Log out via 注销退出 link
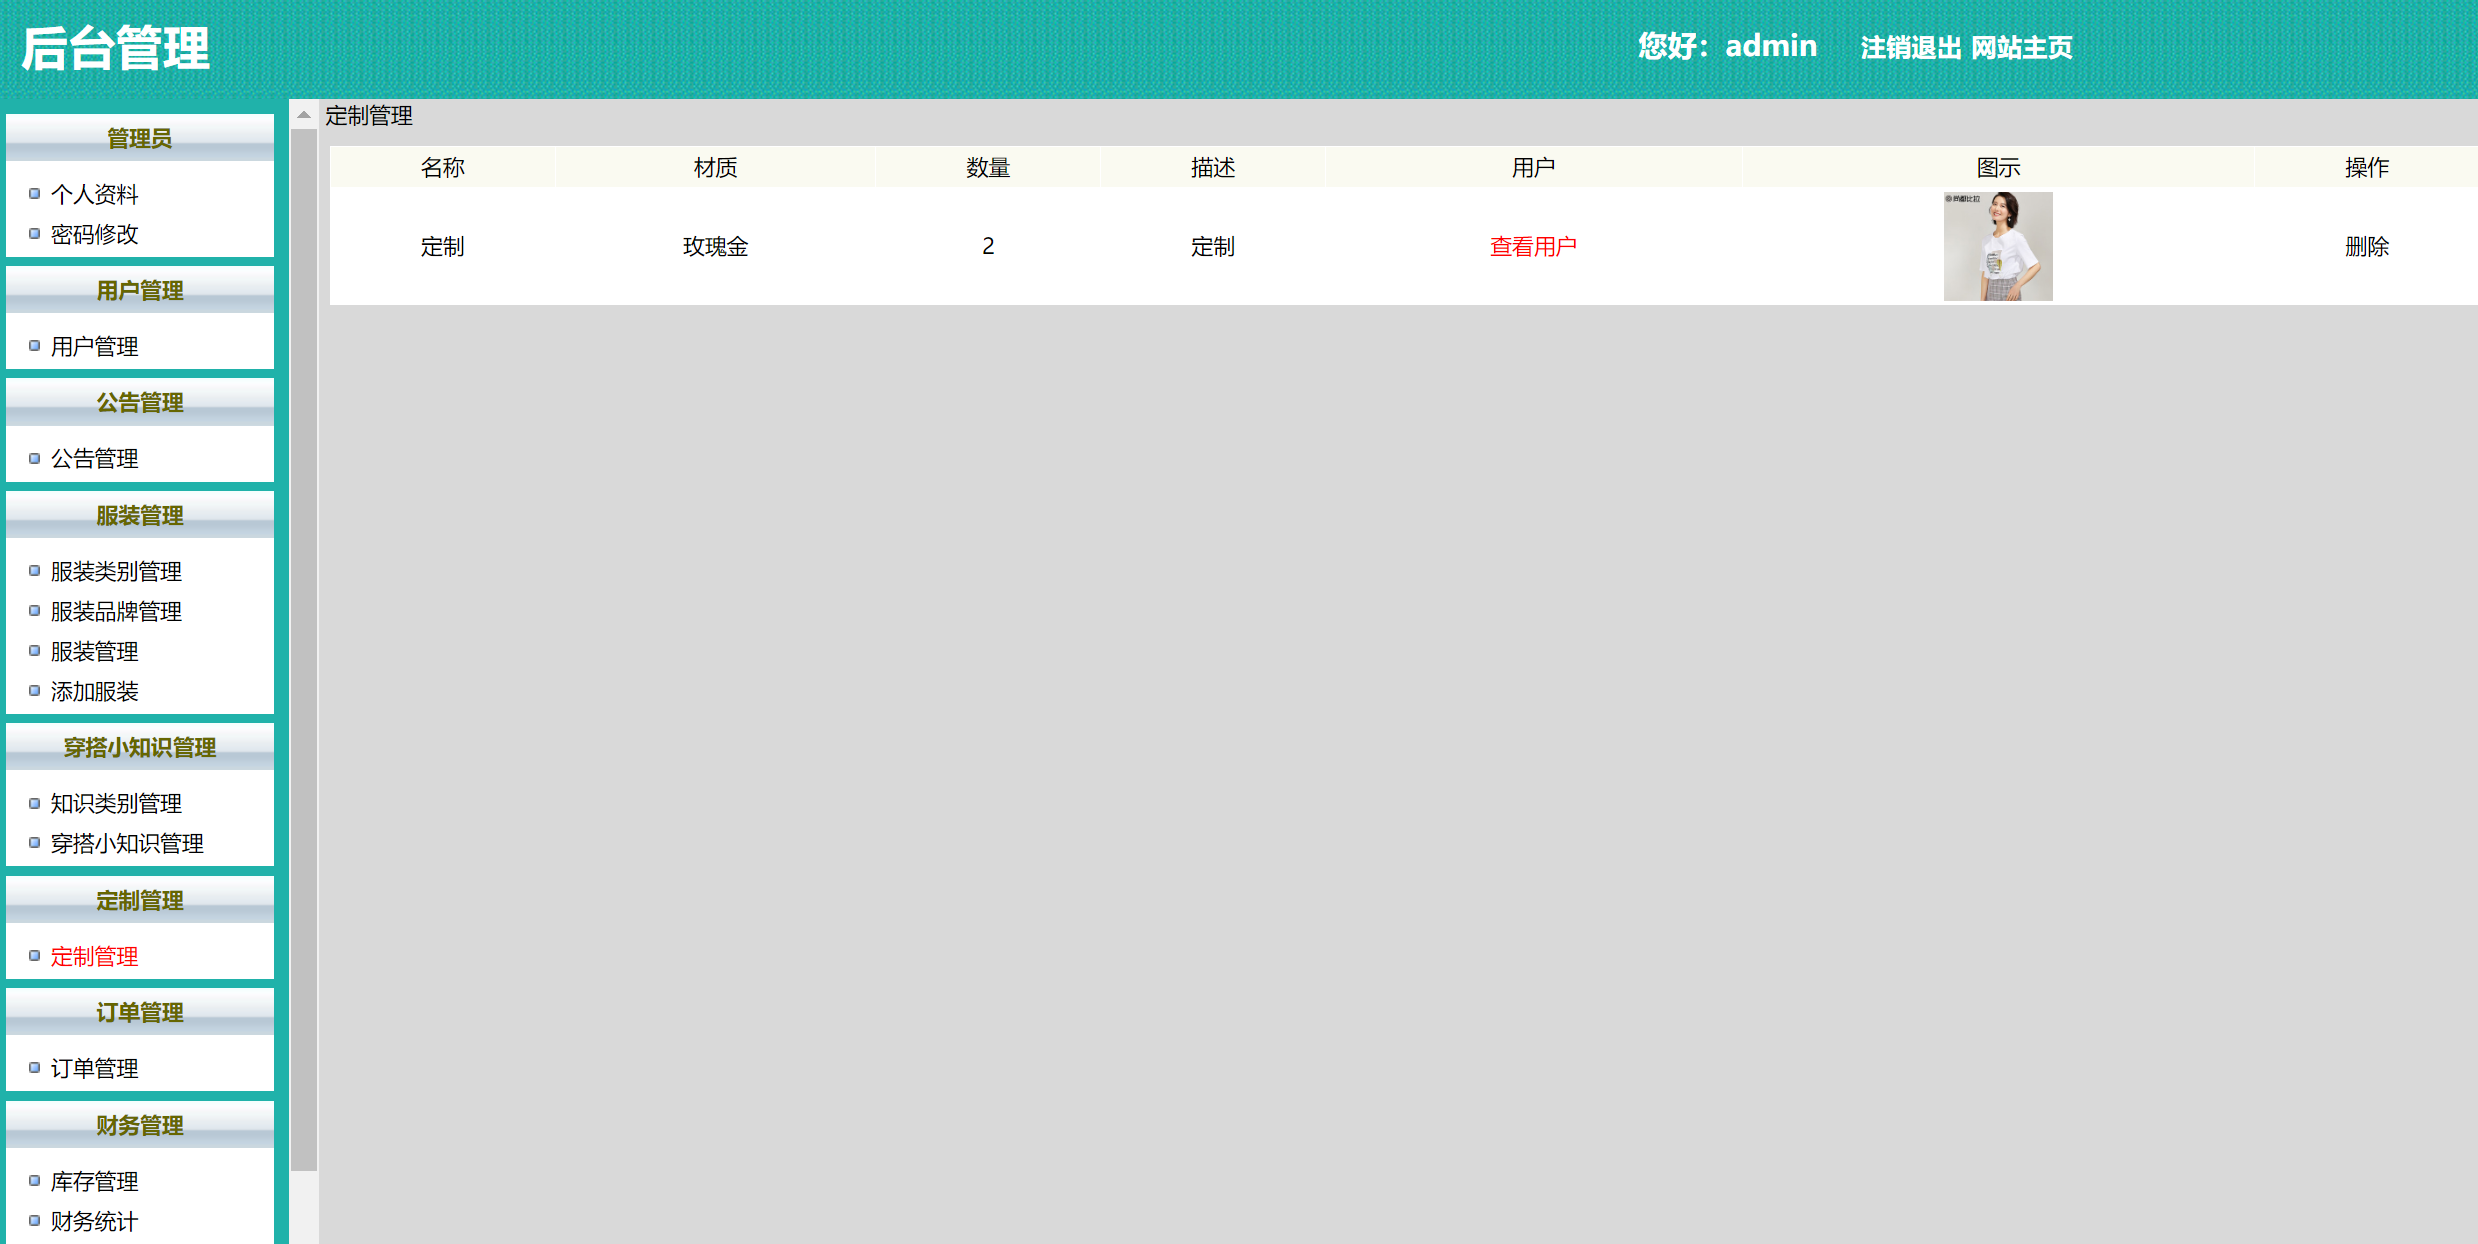Image resolution: width=2478 pixels, height=1244 pixels. pyautogui.click(x=1910, y=48)
